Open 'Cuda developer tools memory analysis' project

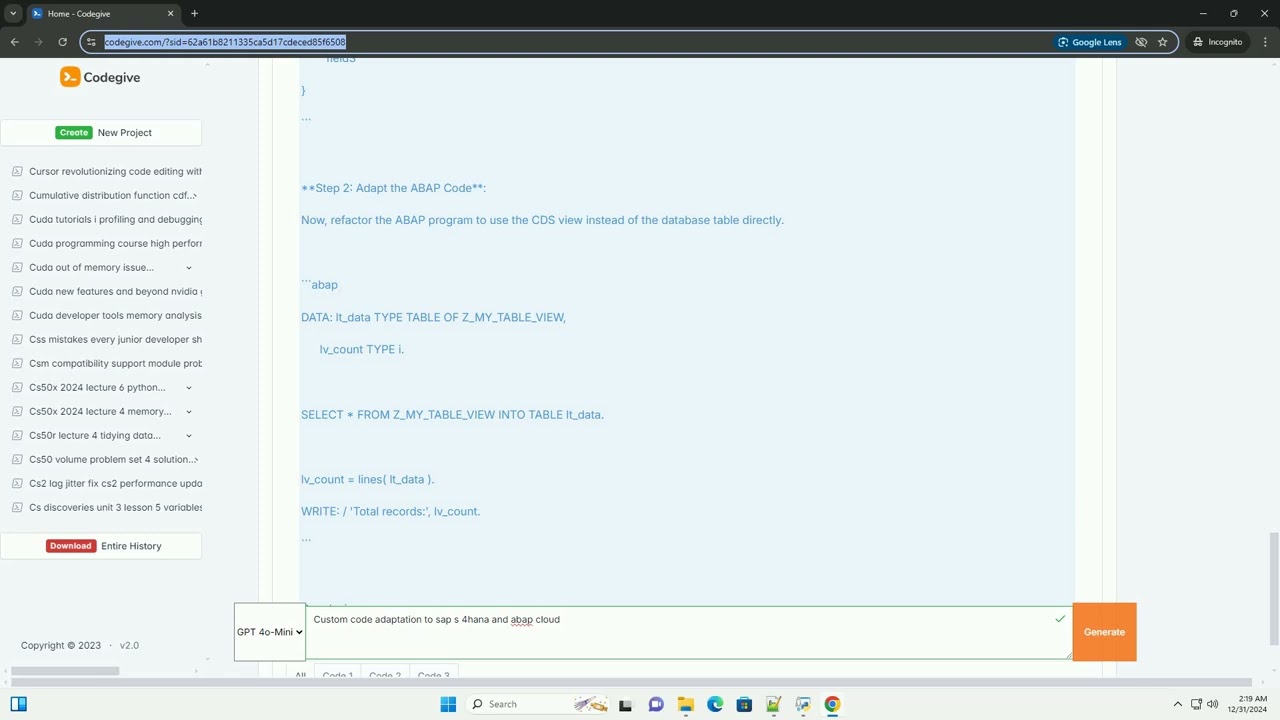[115, 315]
